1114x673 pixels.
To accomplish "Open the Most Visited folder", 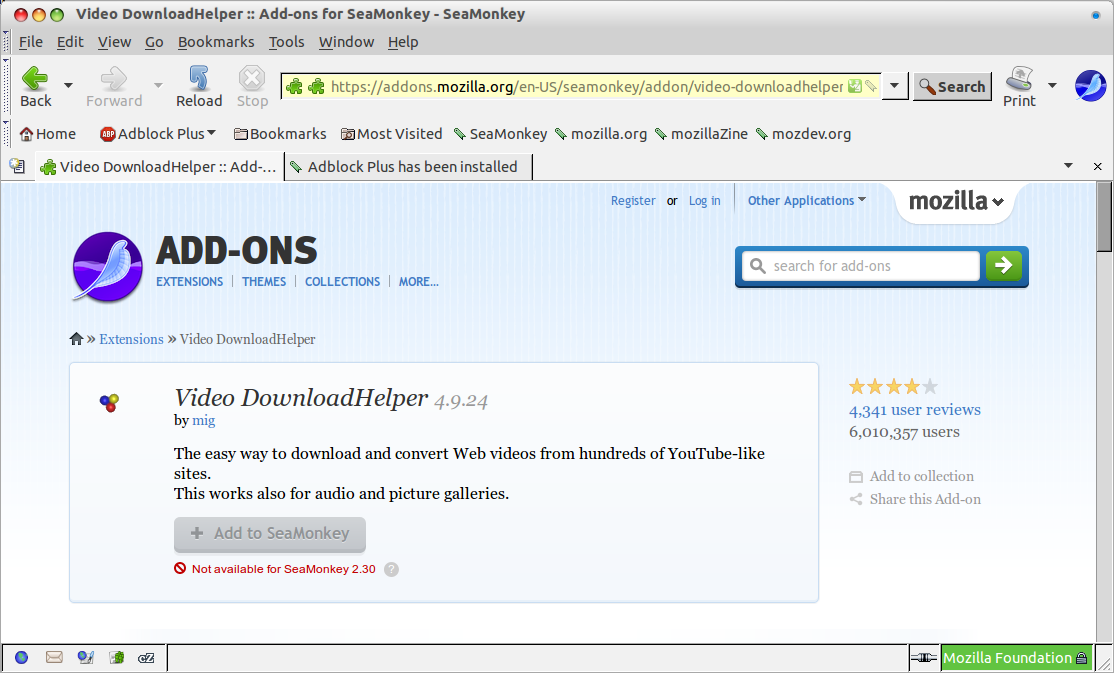I will 391,134.
